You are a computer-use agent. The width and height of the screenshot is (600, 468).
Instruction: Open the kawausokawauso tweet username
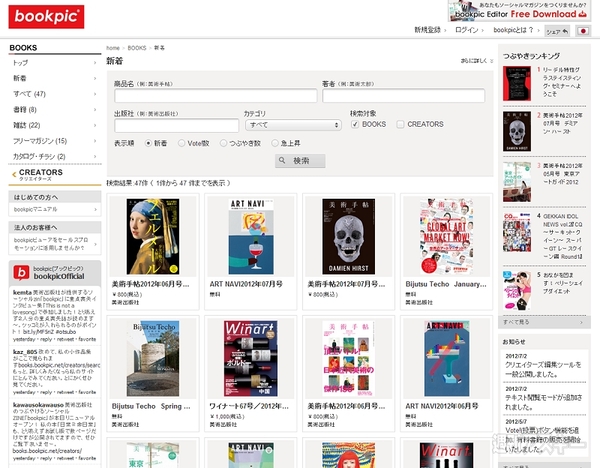tap(38, 404)
